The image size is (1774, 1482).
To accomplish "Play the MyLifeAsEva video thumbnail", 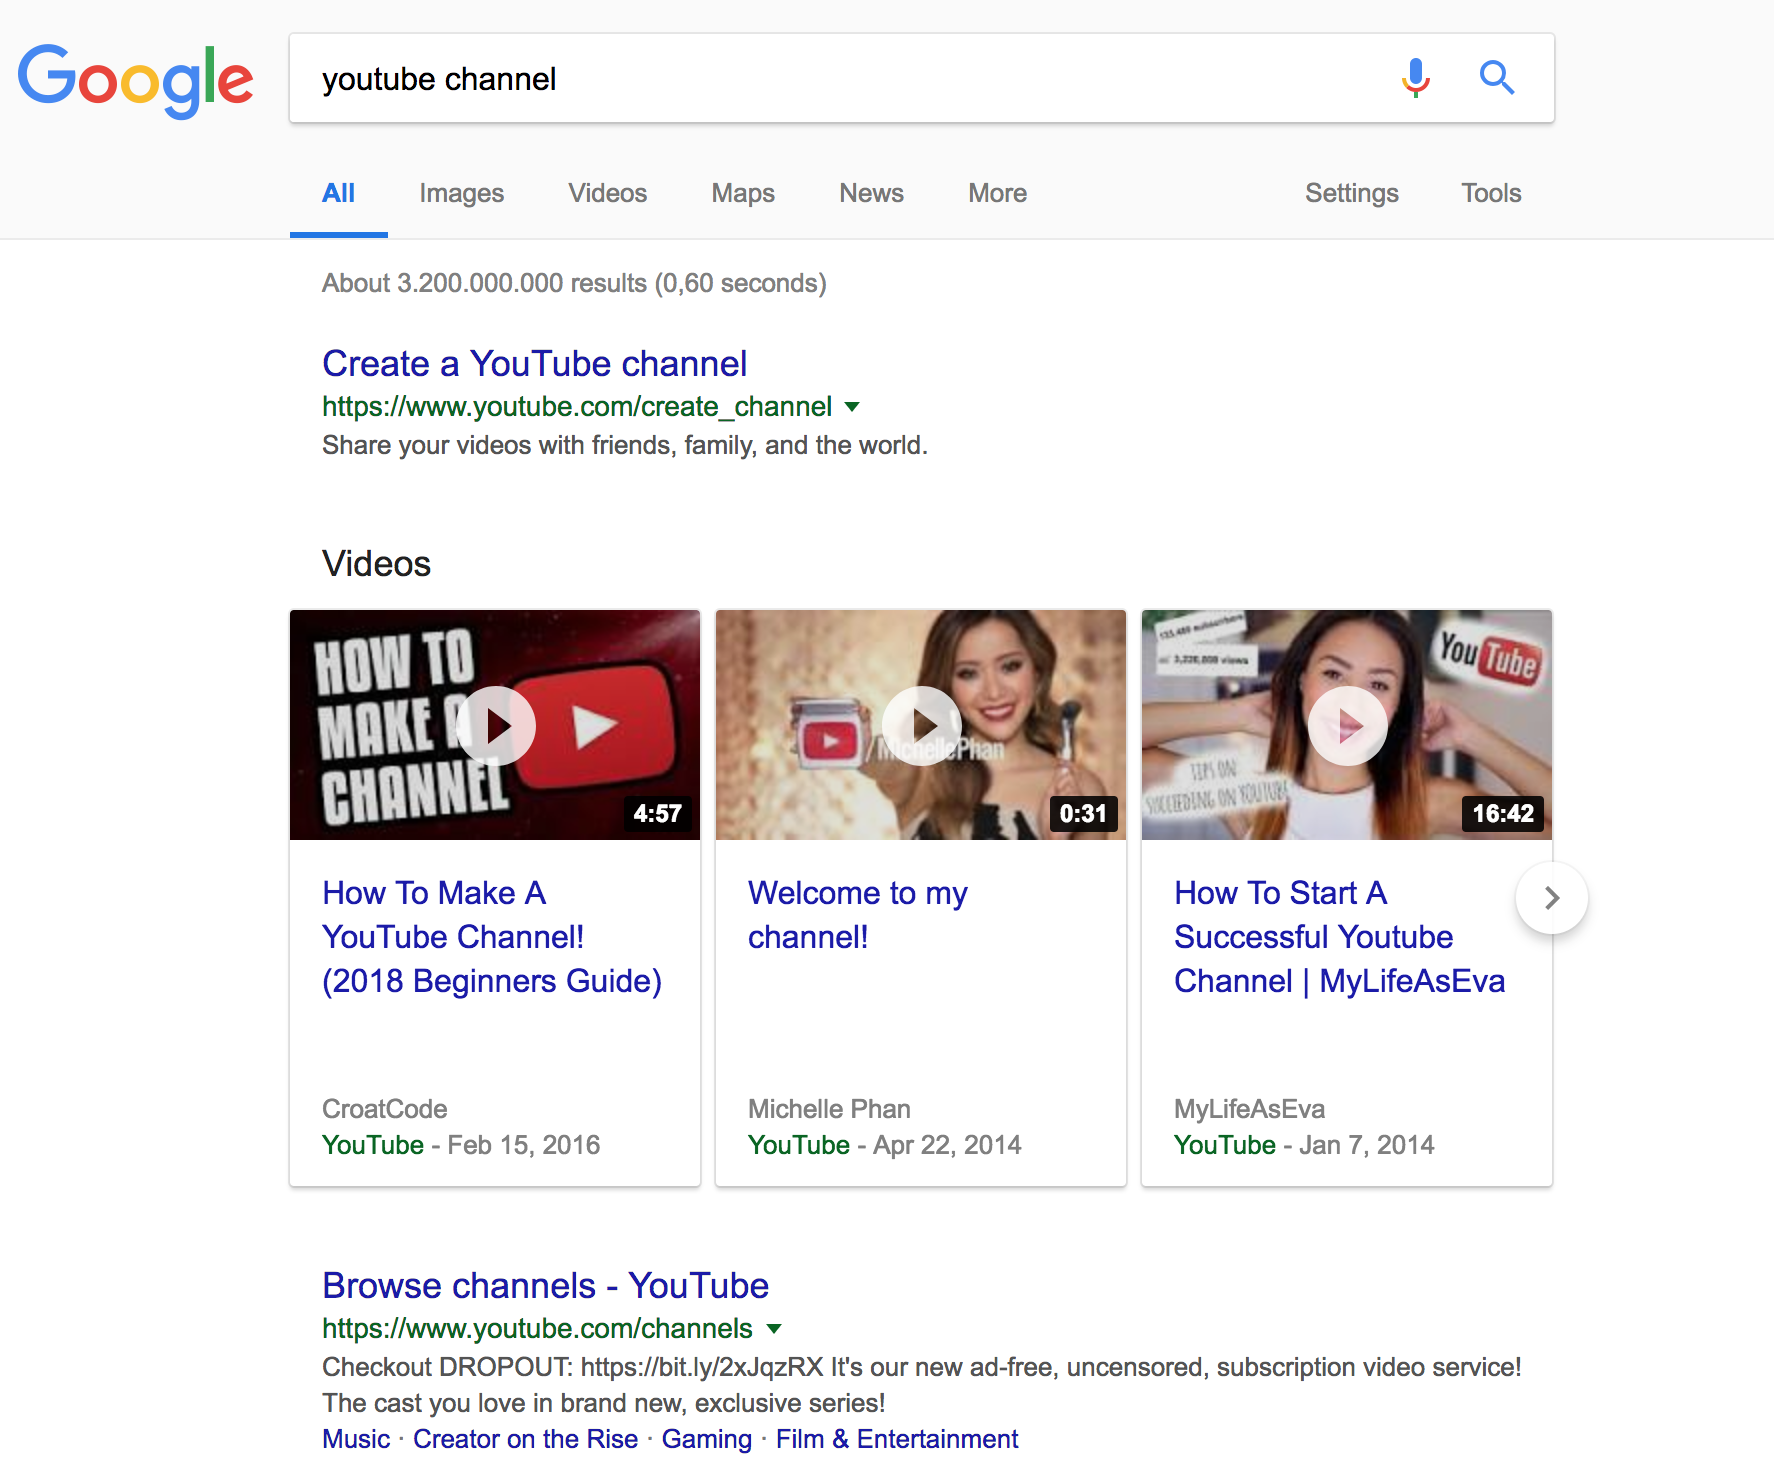I will 1347,725.
